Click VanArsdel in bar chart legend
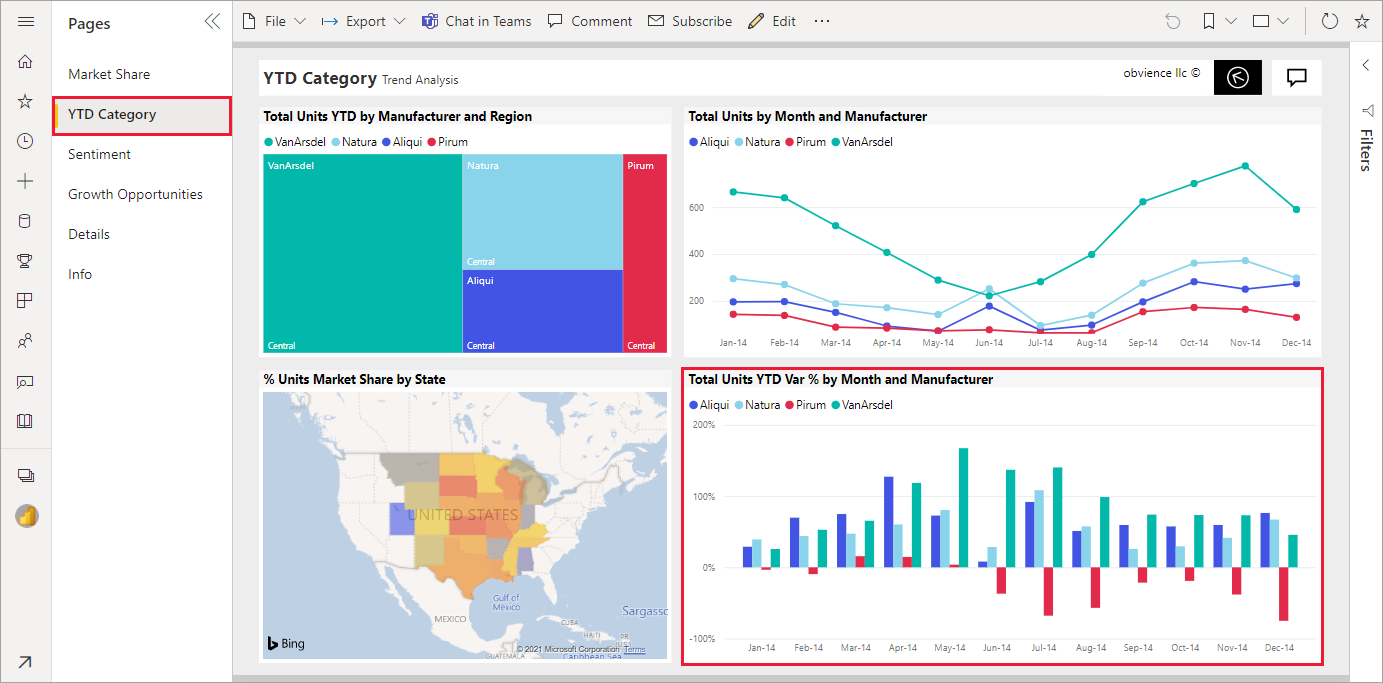The width and height of the screenshot is (1383, 683). pos(862,405)
